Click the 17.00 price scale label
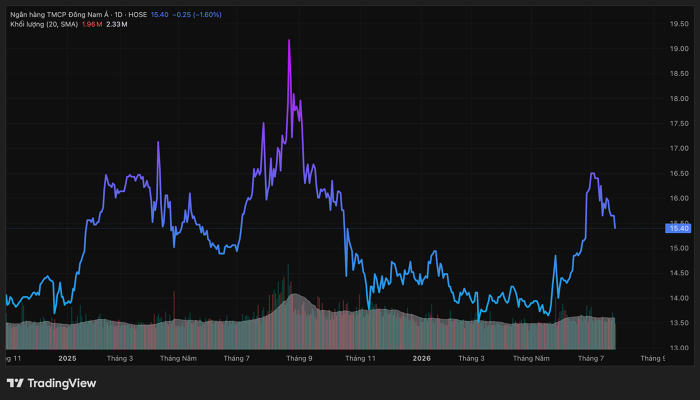The image size is (700, 400). [679, 148]
